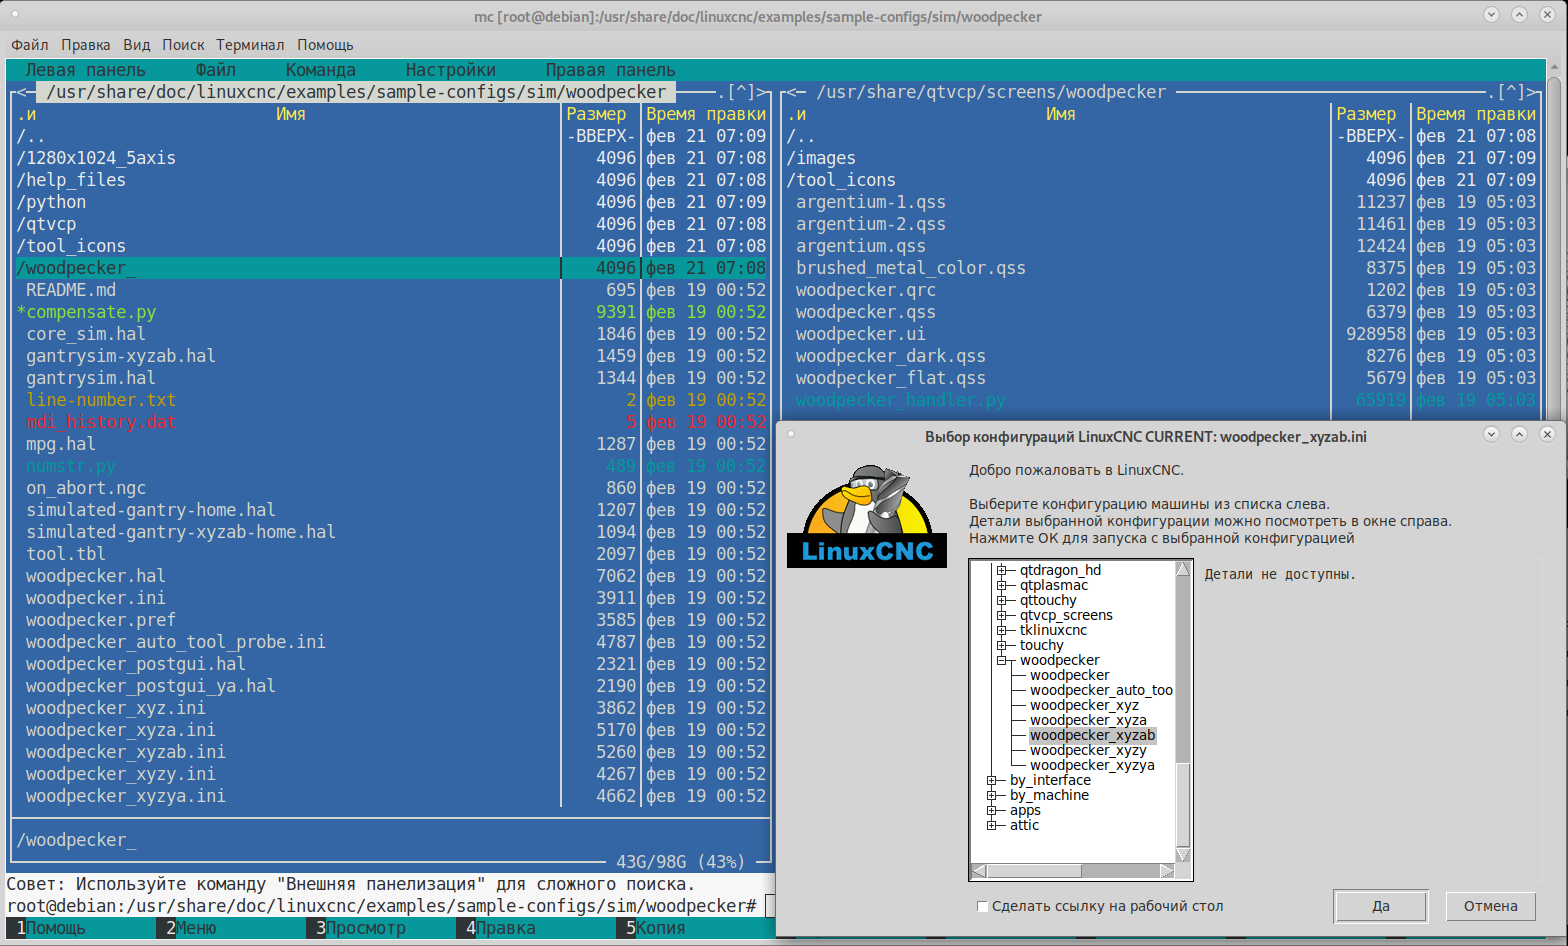Click Отмена button in LinuxCNC dialog
The height and width of the screenshot is (946, 1568).
coord(1491,906)
